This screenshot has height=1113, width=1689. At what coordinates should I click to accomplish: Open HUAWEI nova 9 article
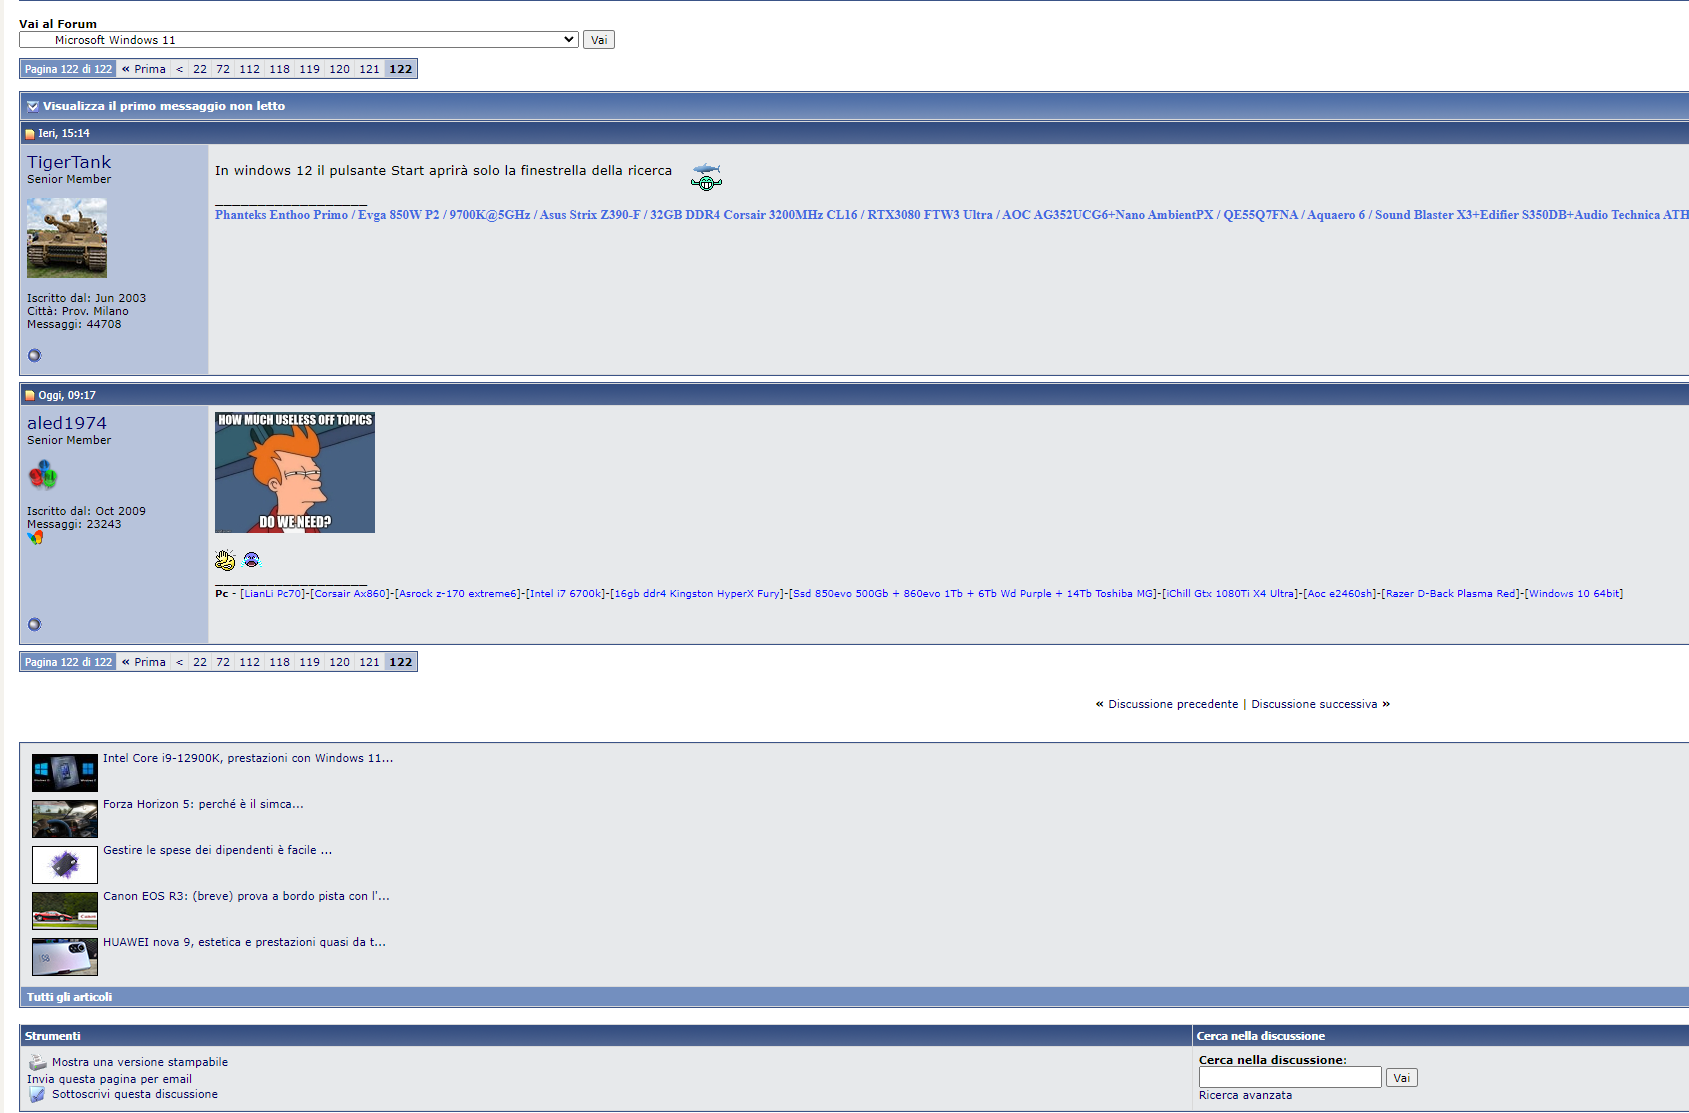coord(244,942)
